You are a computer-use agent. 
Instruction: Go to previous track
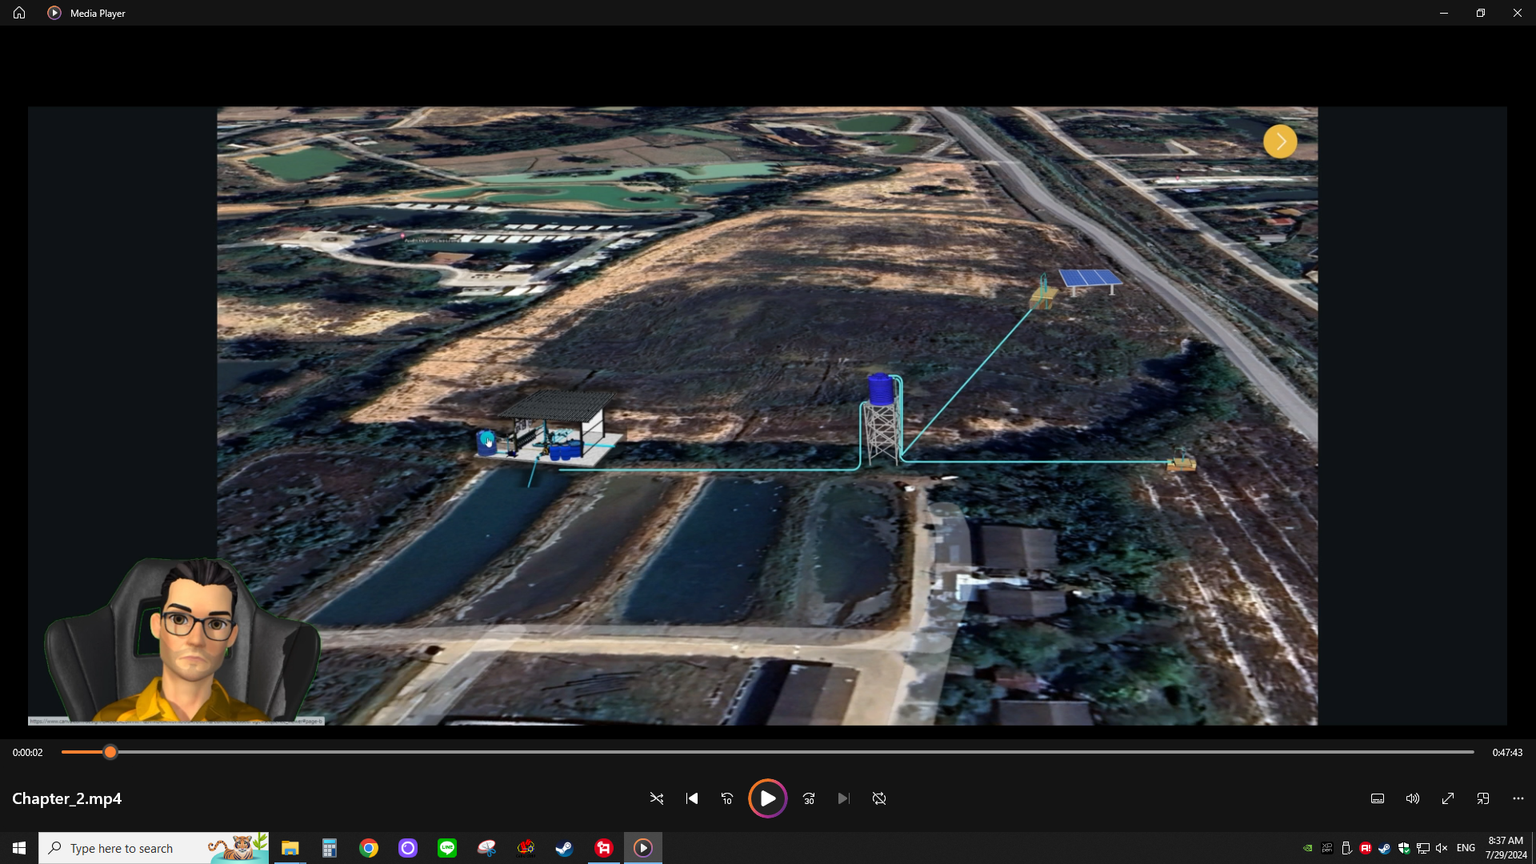(x=692, y=798)
